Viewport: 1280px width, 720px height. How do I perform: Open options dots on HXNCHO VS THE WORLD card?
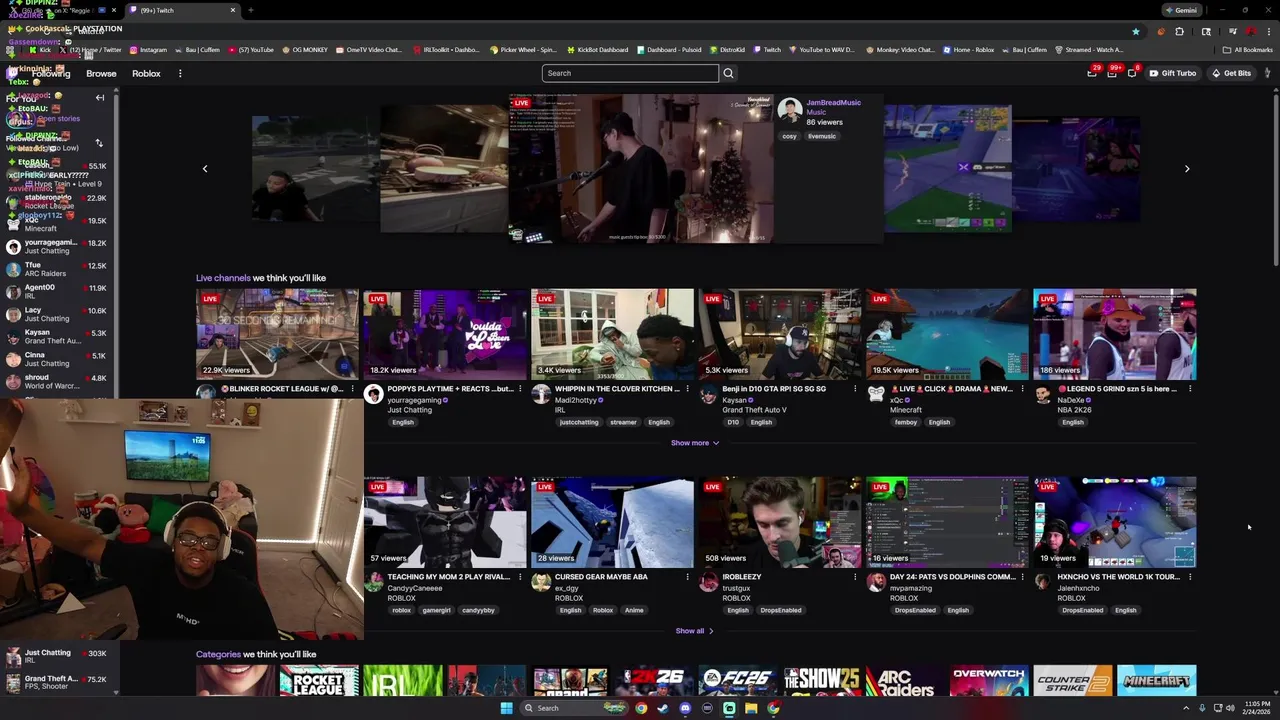click(1190, 577)
